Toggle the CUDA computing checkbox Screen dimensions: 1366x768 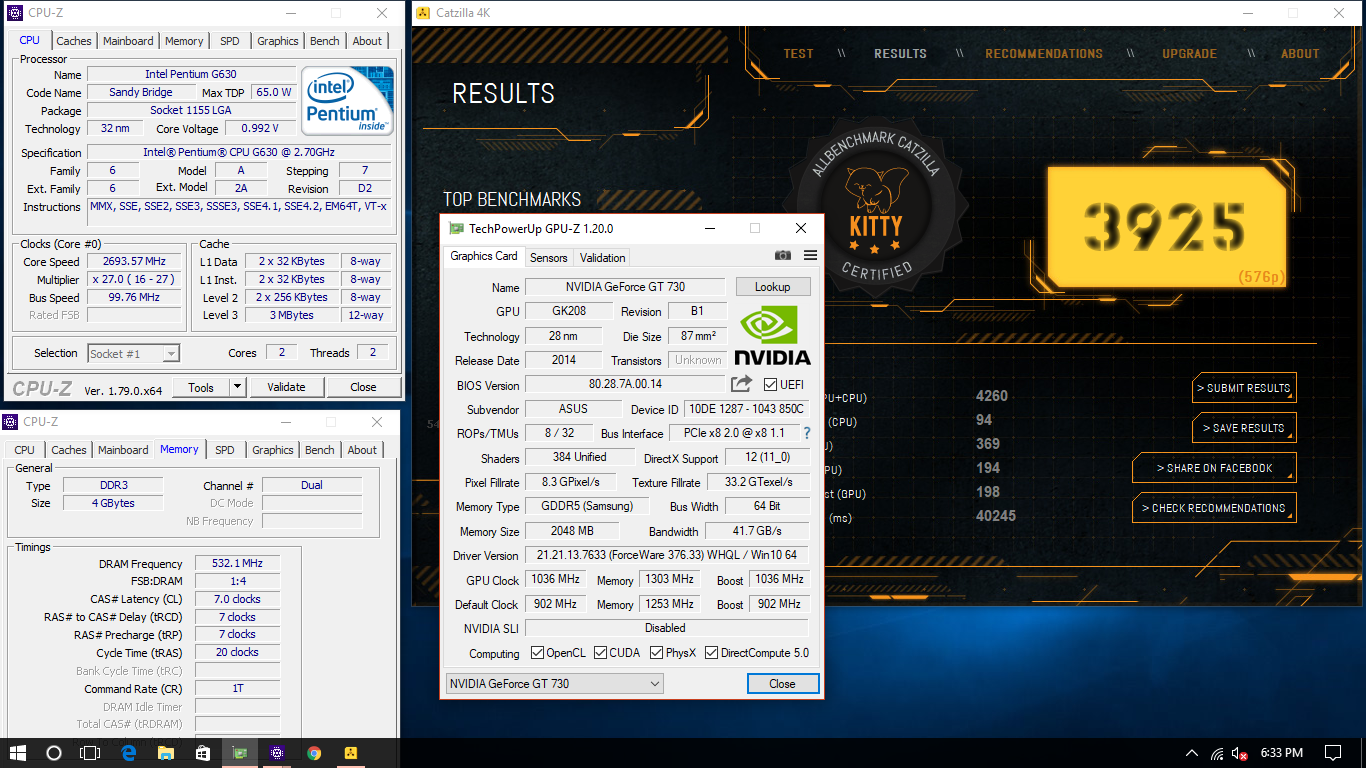pyautogui.click(x=601, y=653)
